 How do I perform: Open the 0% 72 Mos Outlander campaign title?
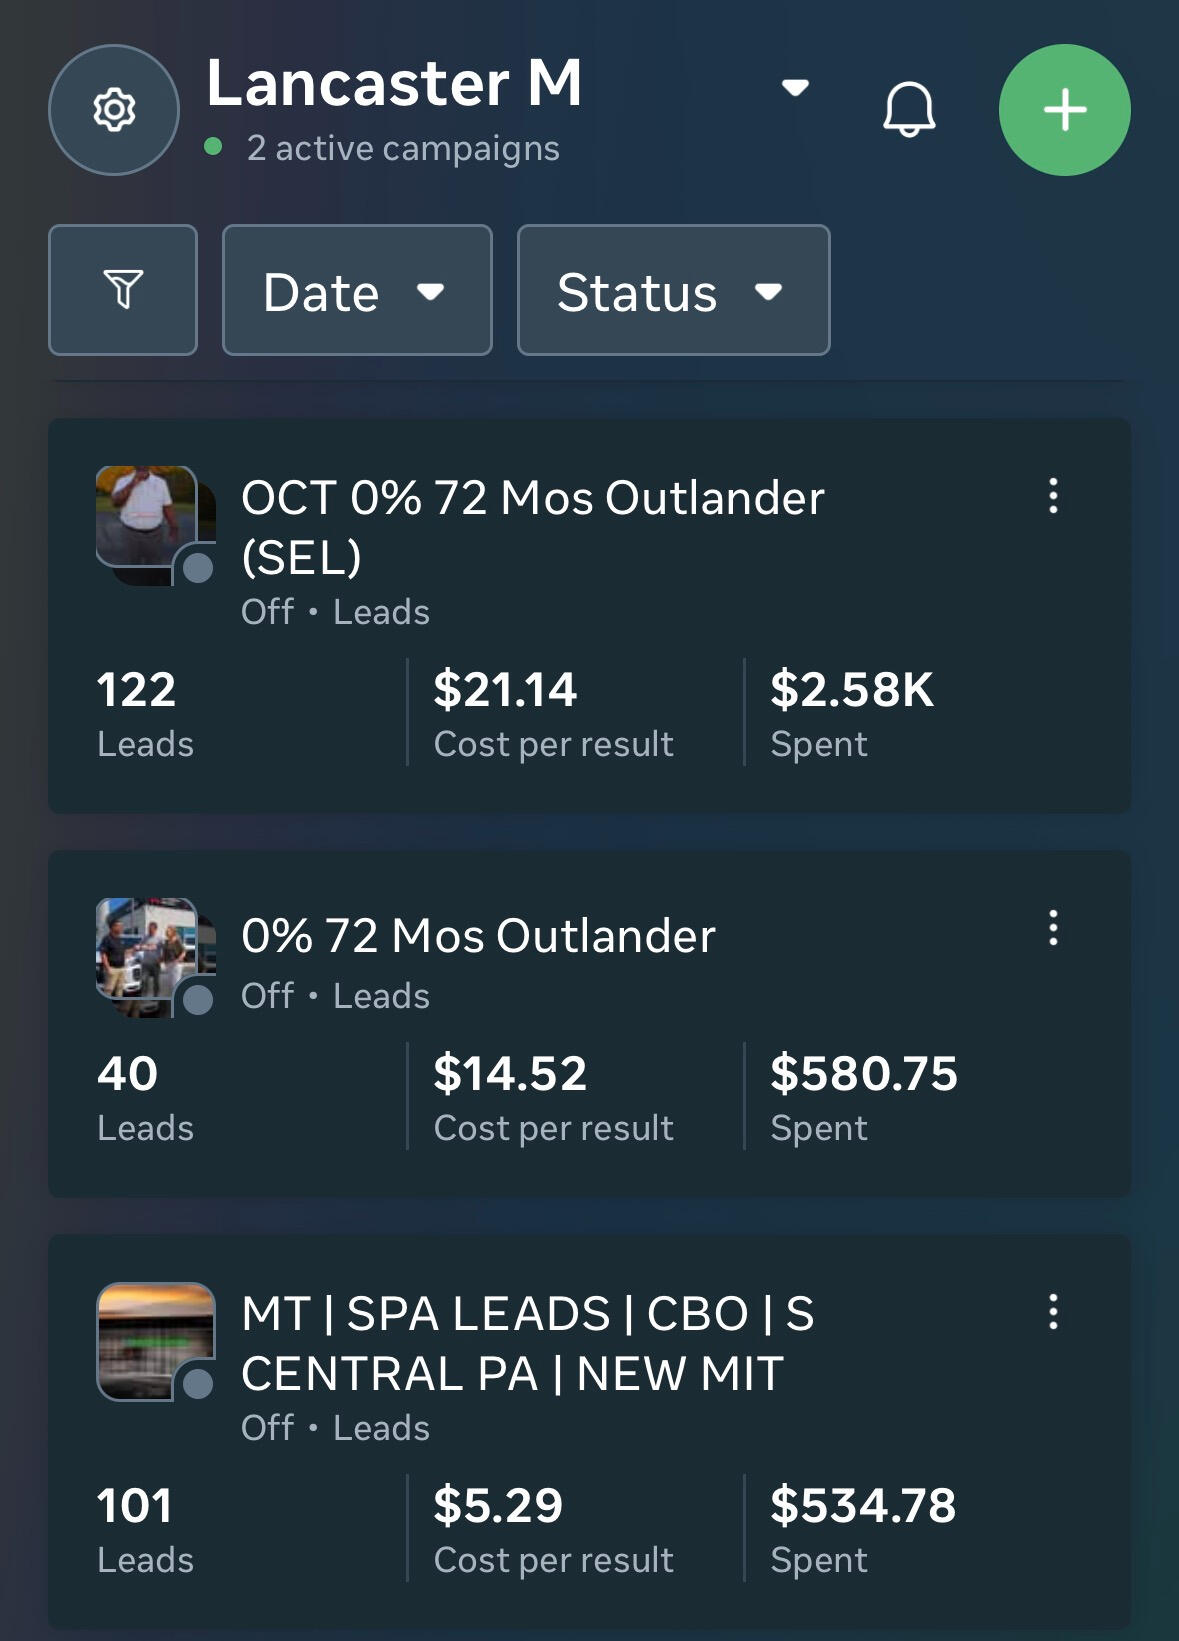tap(478, 936)
